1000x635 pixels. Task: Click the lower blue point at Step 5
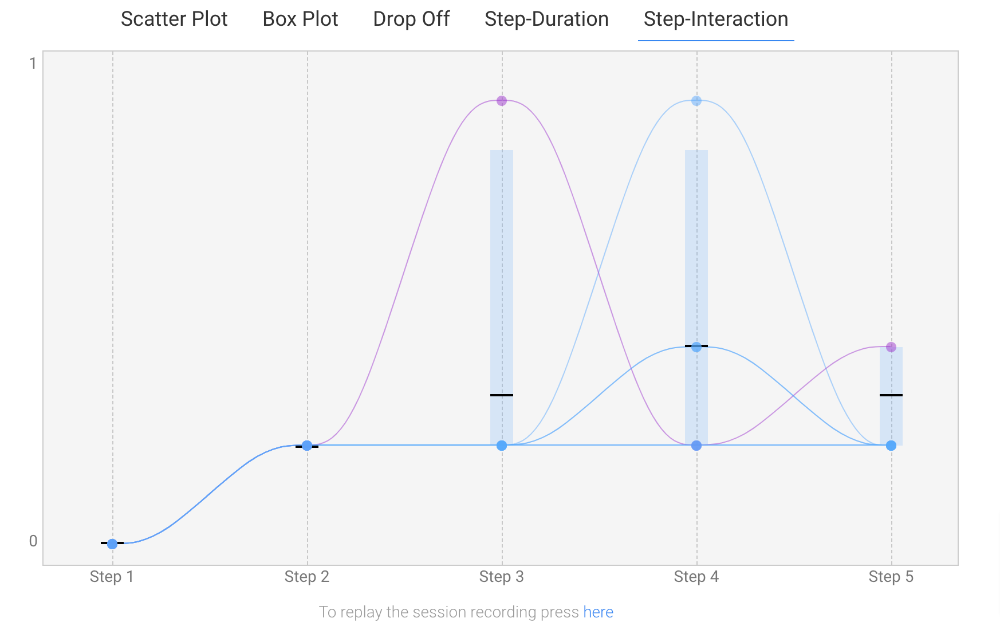[x=891, y=445]
